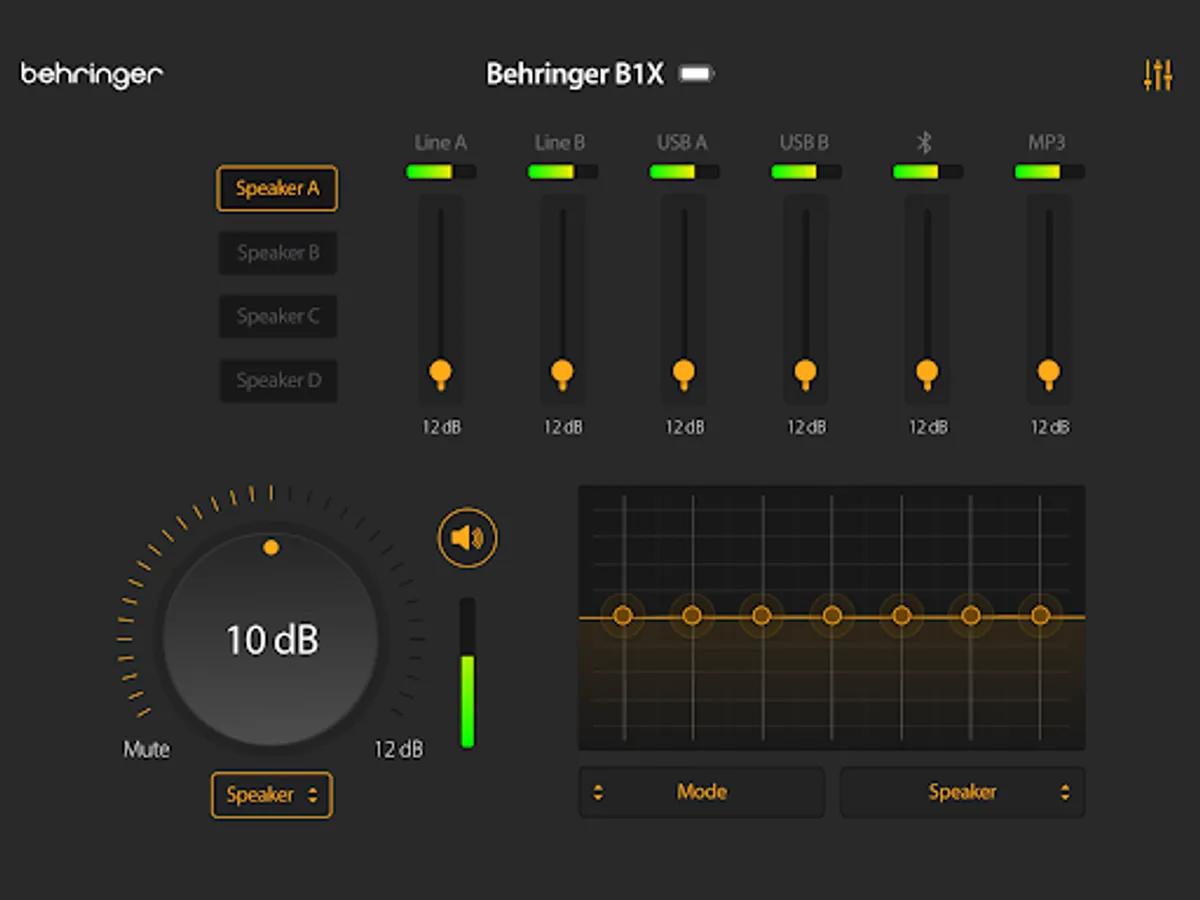This screenshot has width=1200, height=900.
Task: Select Speaker D
Action: click(278, 381)
